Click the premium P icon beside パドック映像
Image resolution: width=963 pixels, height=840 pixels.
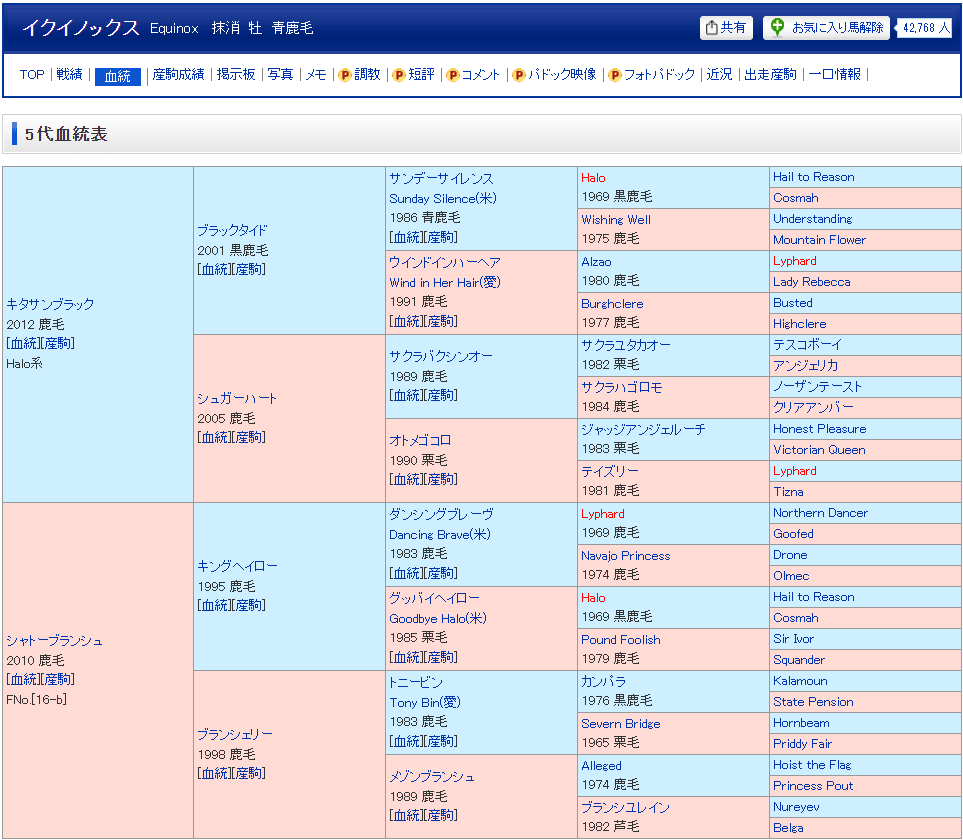pos(518,75)
